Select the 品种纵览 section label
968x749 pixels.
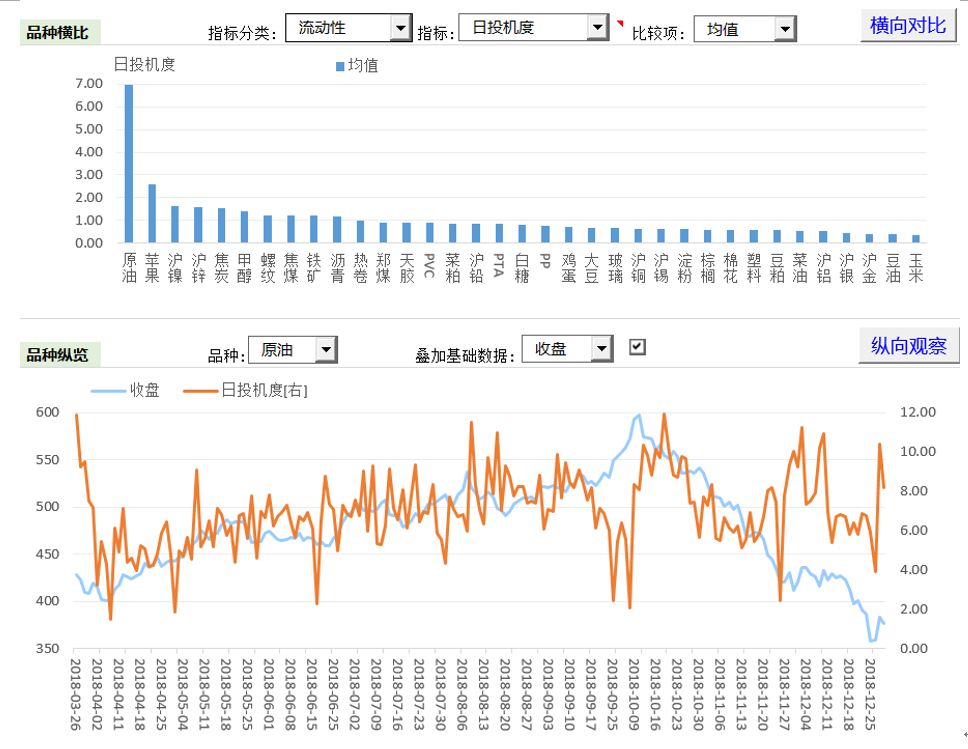pyautogui.click(x=58, y=354)
